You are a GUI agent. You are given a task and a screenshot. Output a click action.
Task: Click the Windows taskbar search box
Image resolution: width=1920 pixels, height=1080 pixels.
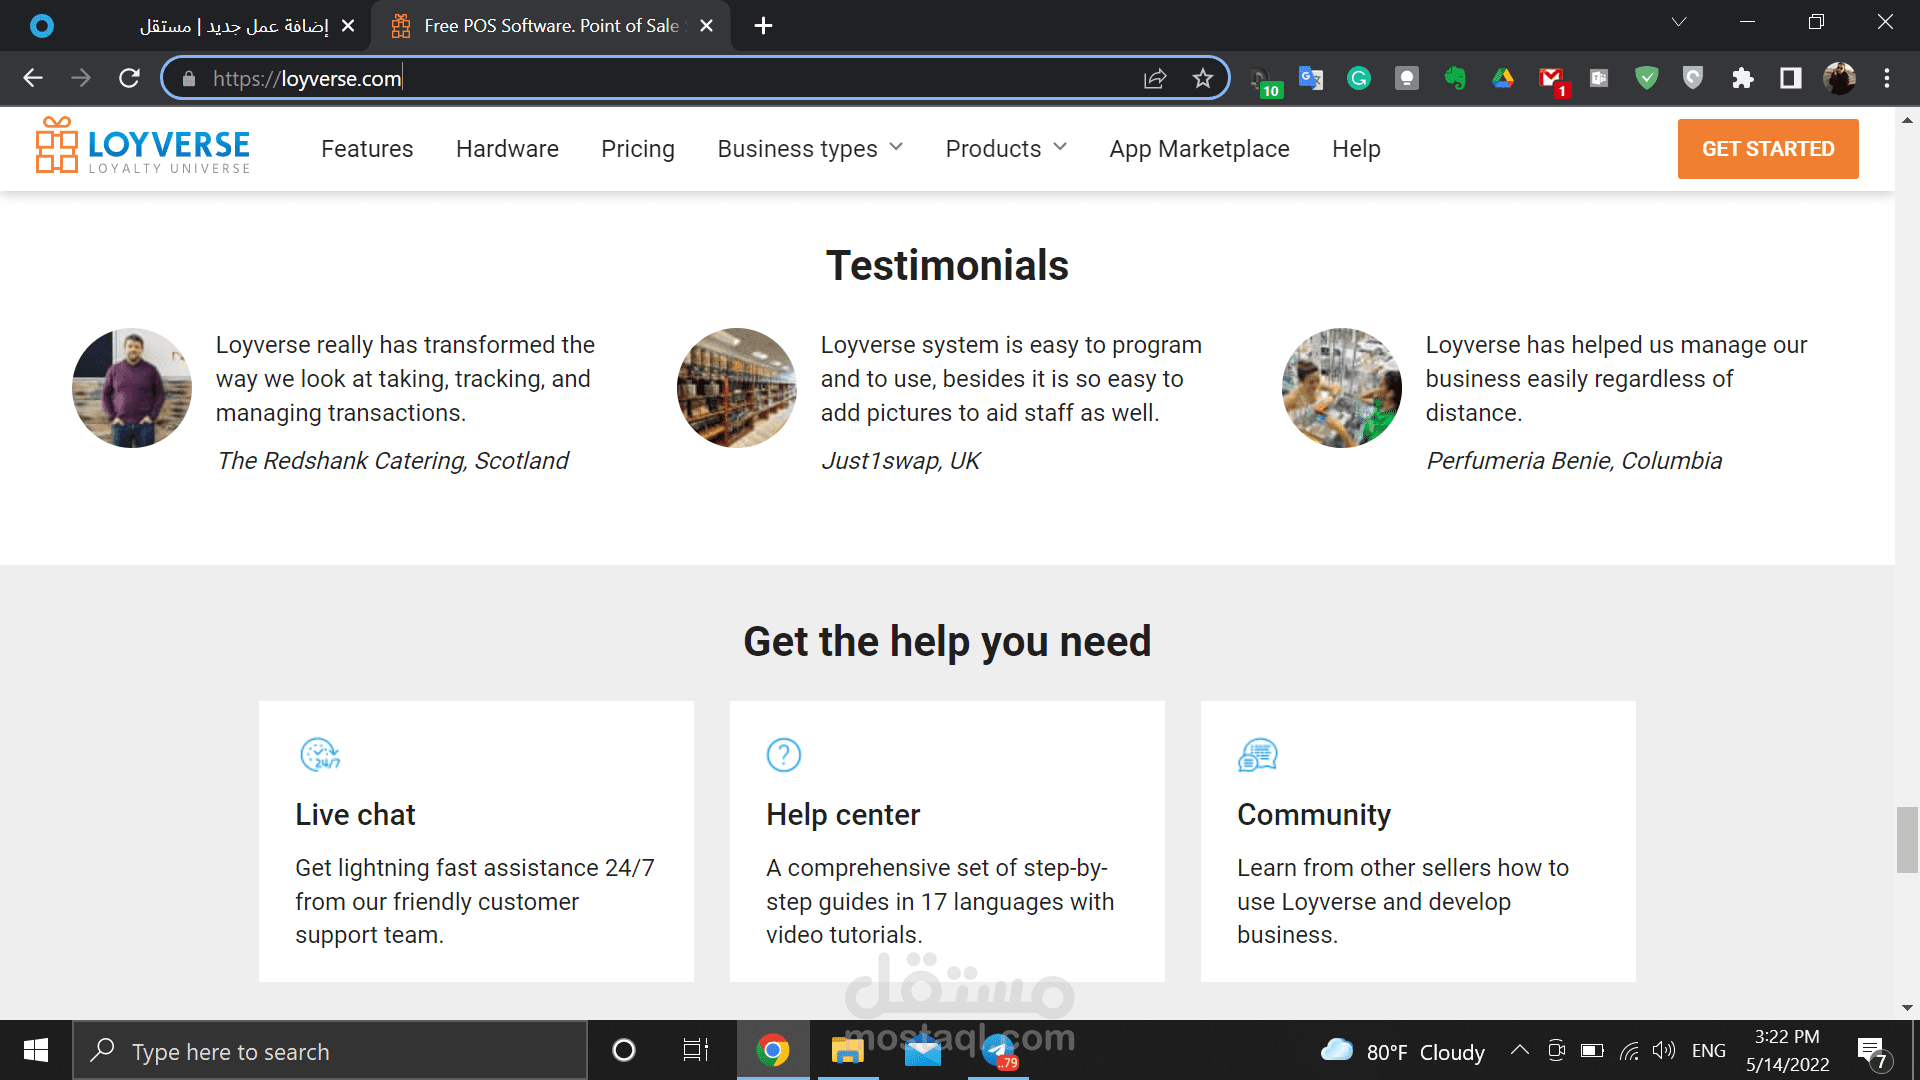[x=330, y=1051]
